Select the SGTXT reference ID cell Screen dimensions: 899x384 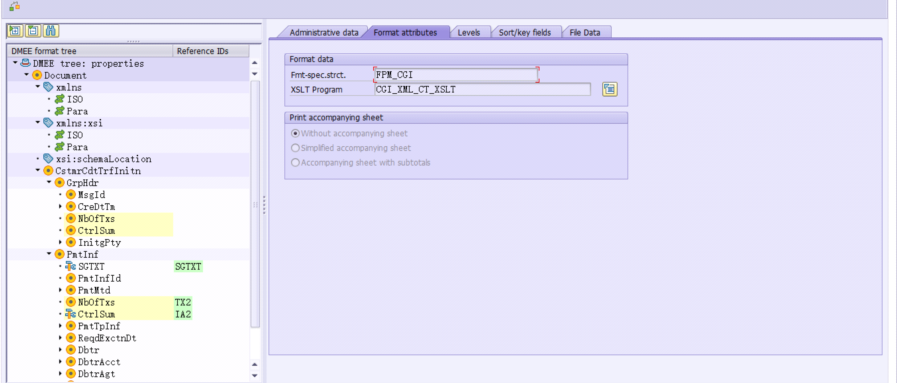(188, 266)
